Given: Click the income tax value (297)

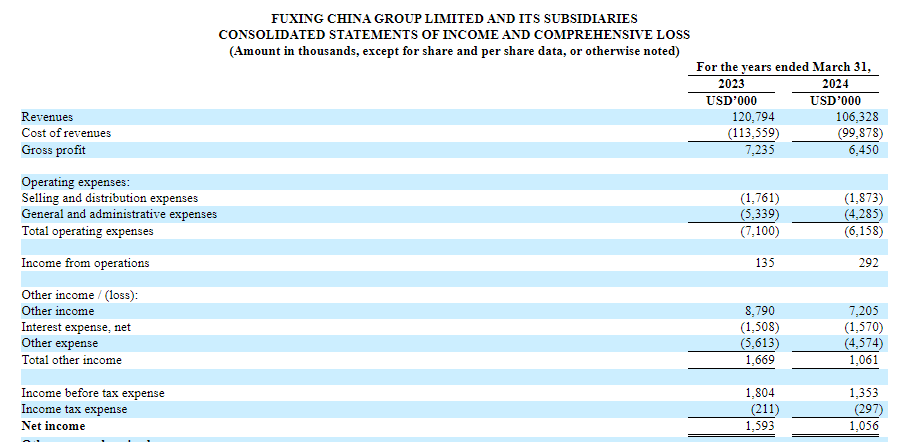Looking at the screenshot, I should (867, 409).
